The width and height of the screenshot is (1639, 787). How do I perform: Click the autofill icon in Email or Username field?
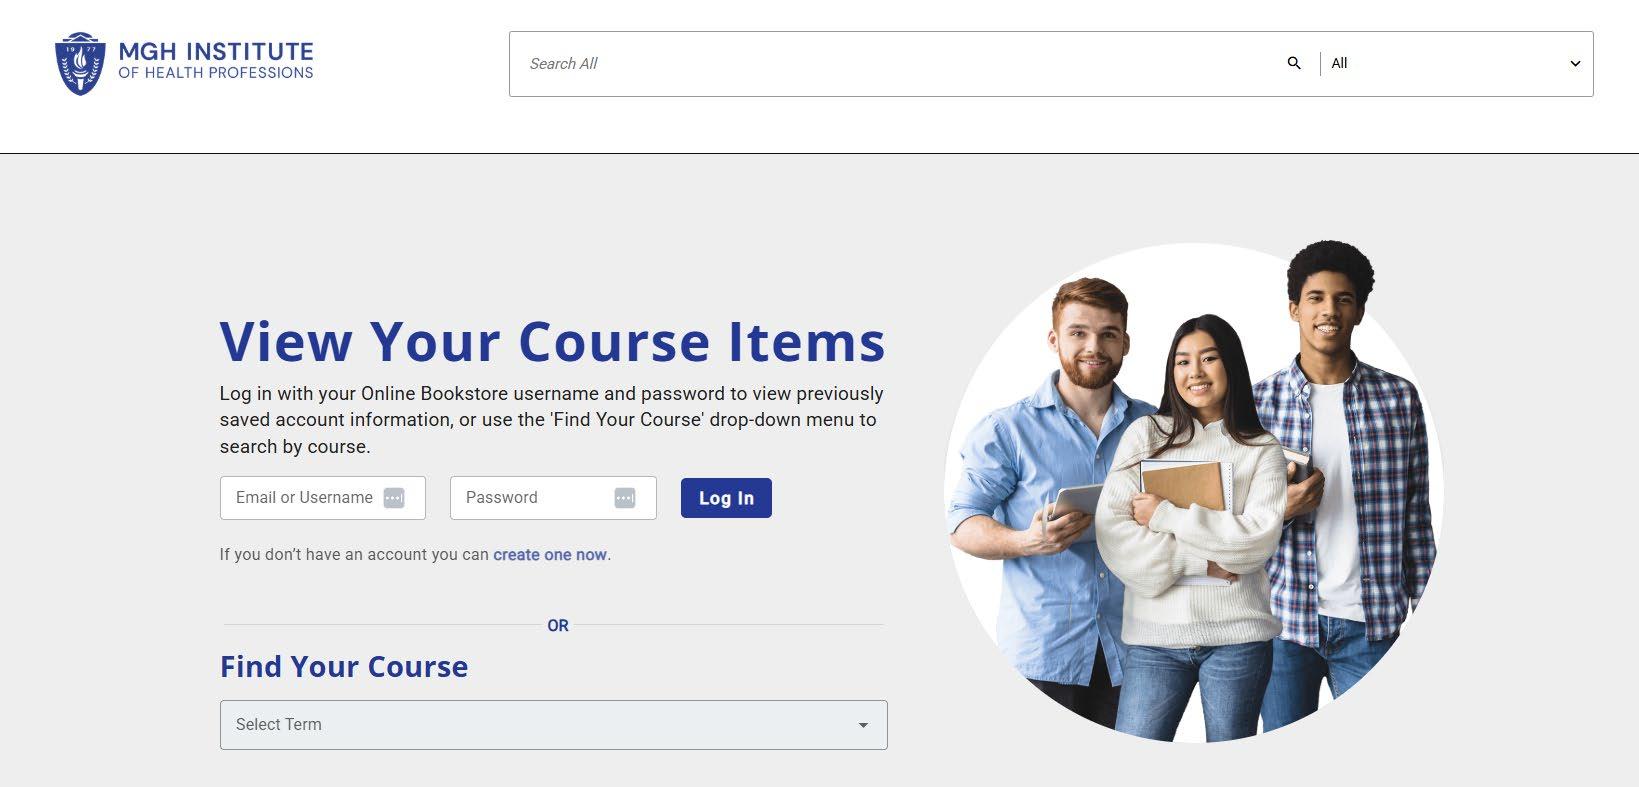click(394, 498)
